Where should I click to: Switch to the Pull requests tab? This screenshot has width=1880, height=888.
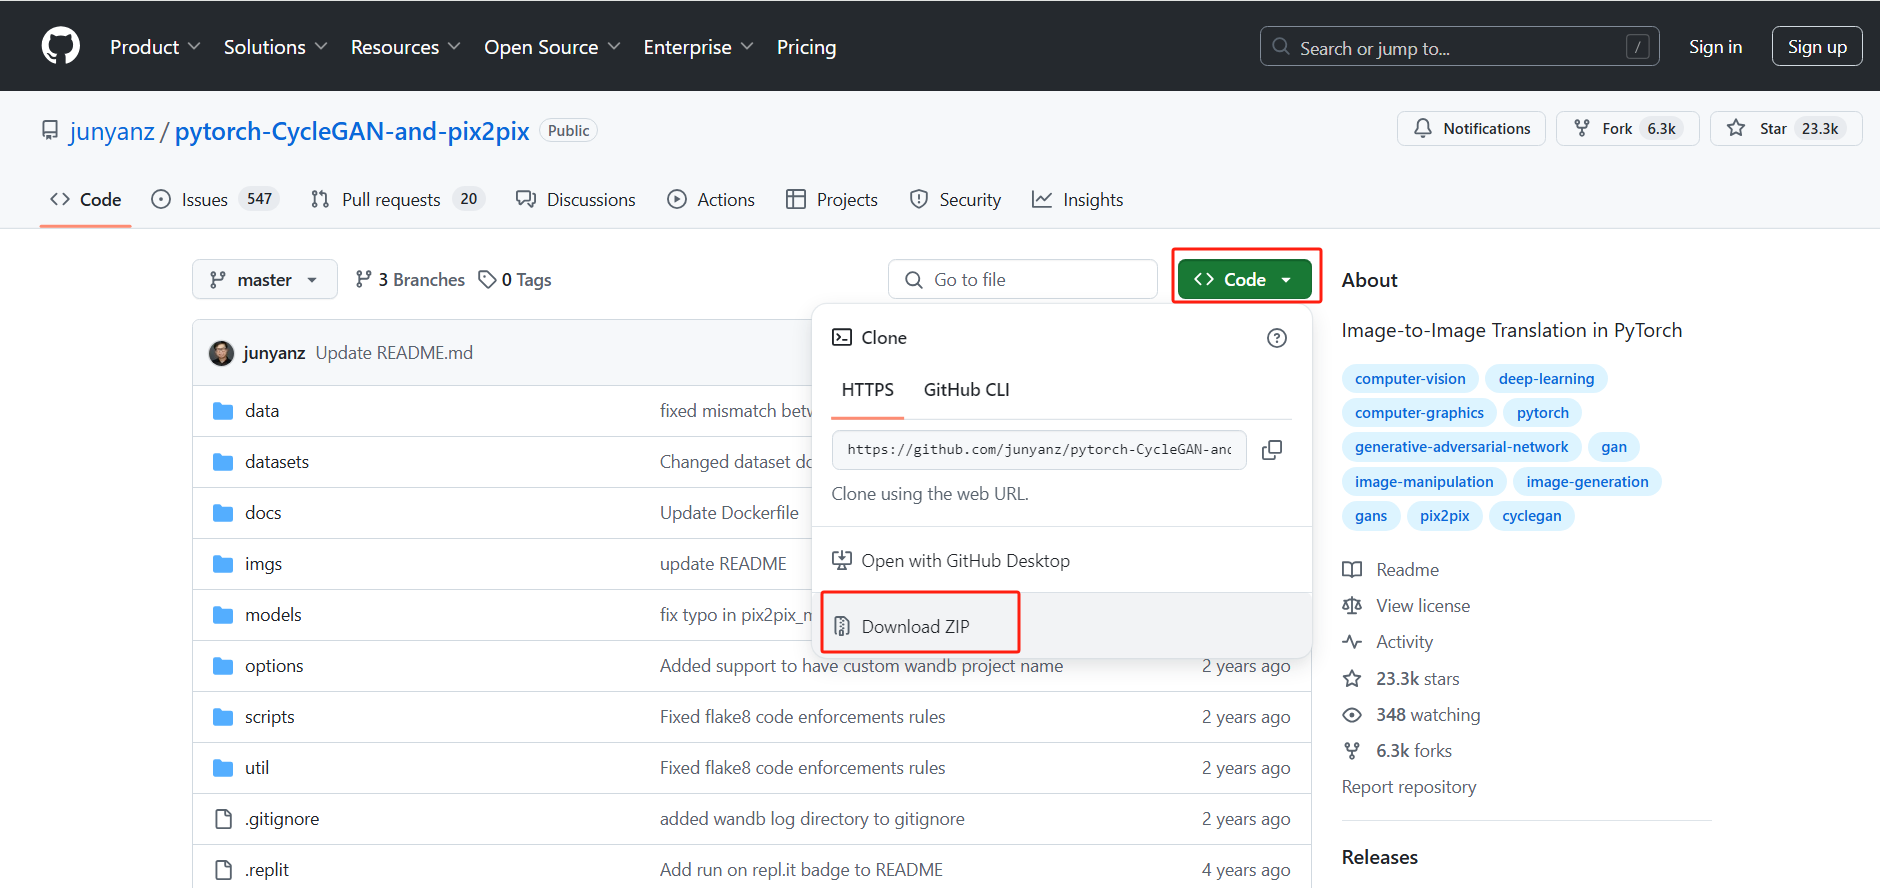(398, 200)
